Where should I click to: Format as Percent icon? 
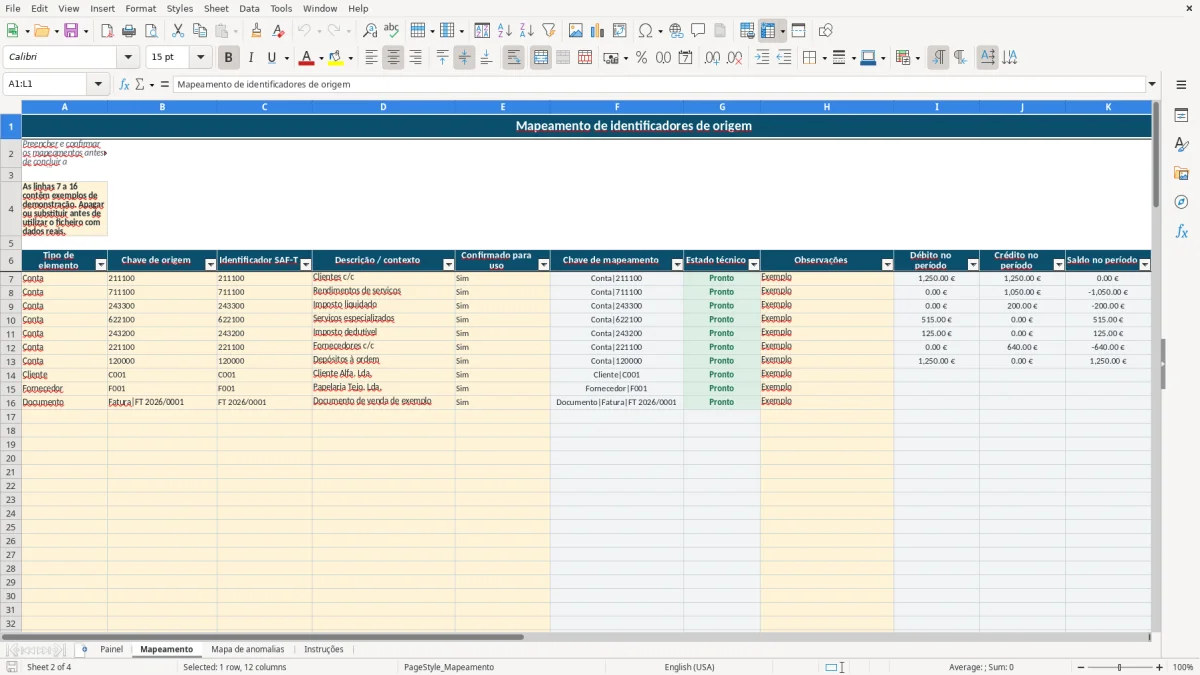point(642,58)
